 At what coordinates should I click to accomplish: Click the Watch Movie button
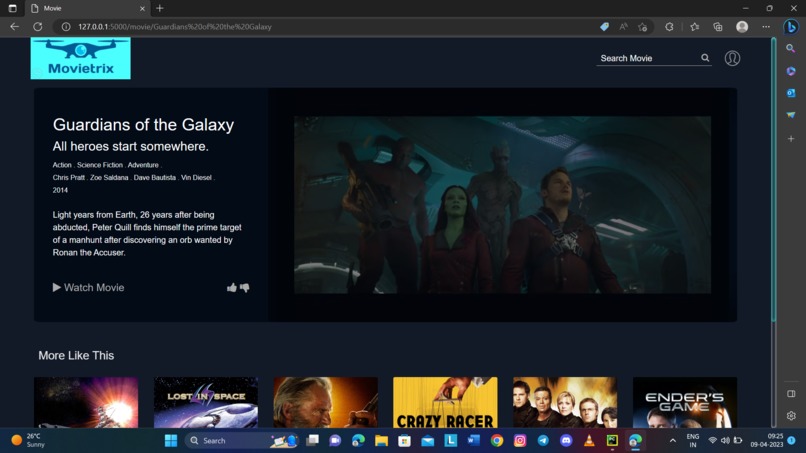[x=88, y=287]
